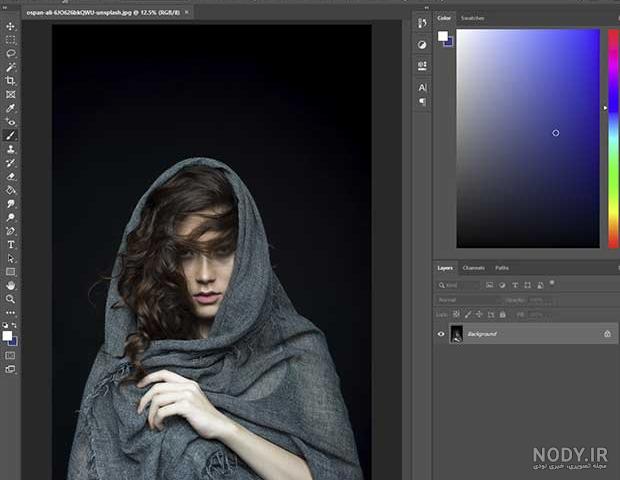Open the Adjustments panel icon
This screenshot has height=480, width=620.
click(x=422, y=45)
